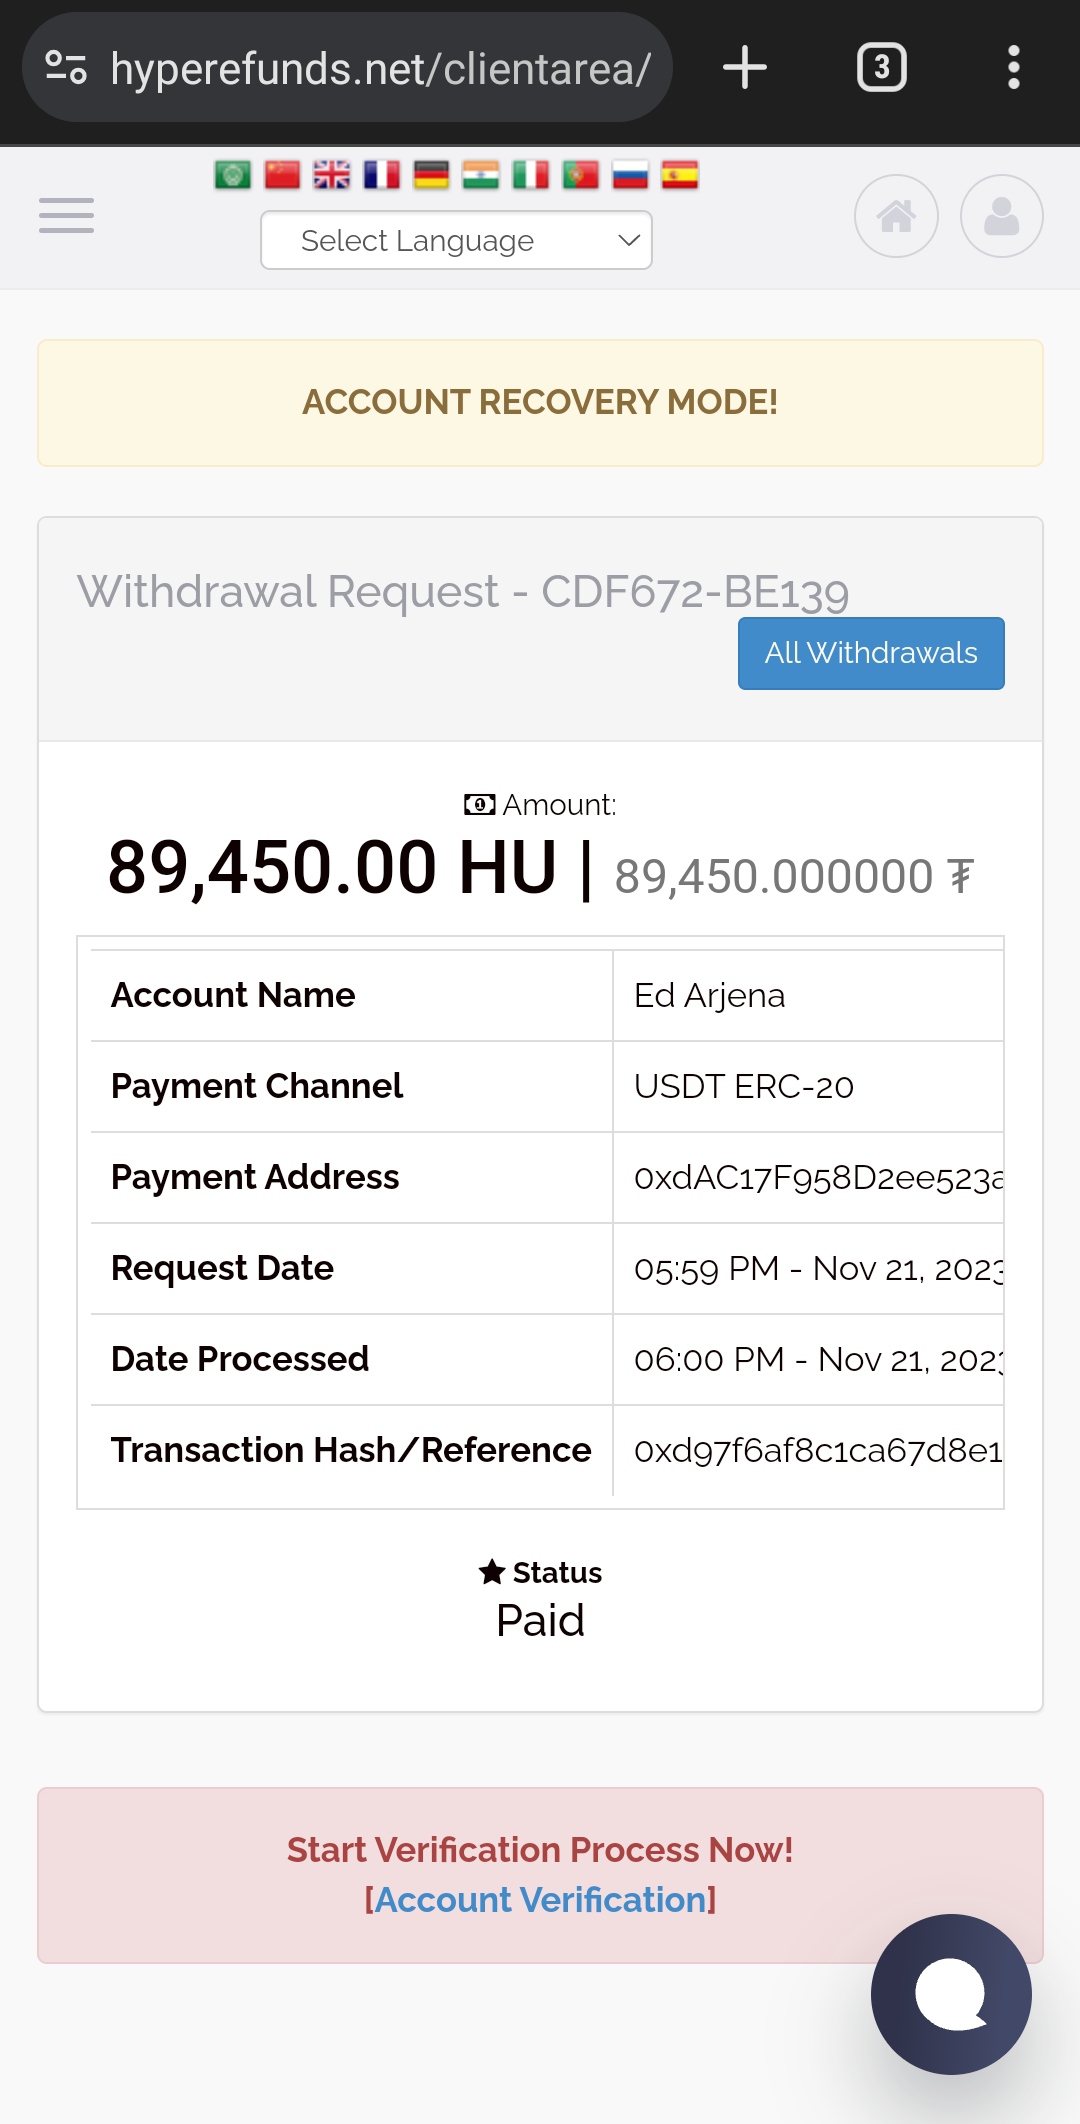The height and width of the screenshot is (2124, 1080).
Task: Open the live chat bubble
Action: click(951, 1994)
